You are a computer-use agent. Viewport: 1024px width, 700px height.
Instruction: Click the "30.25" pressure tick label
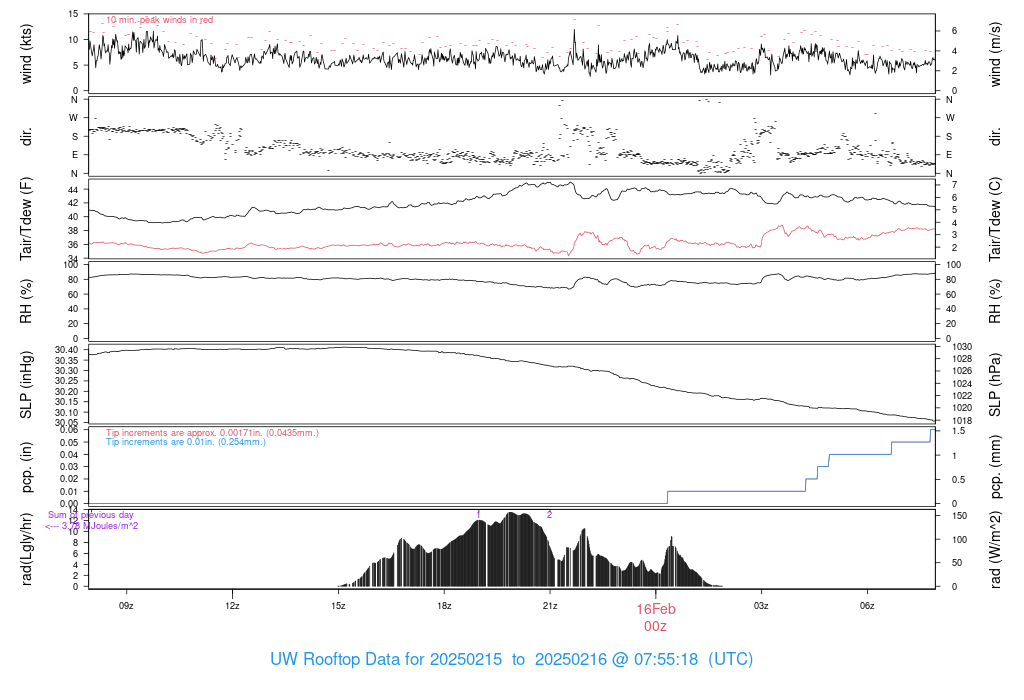67,381
